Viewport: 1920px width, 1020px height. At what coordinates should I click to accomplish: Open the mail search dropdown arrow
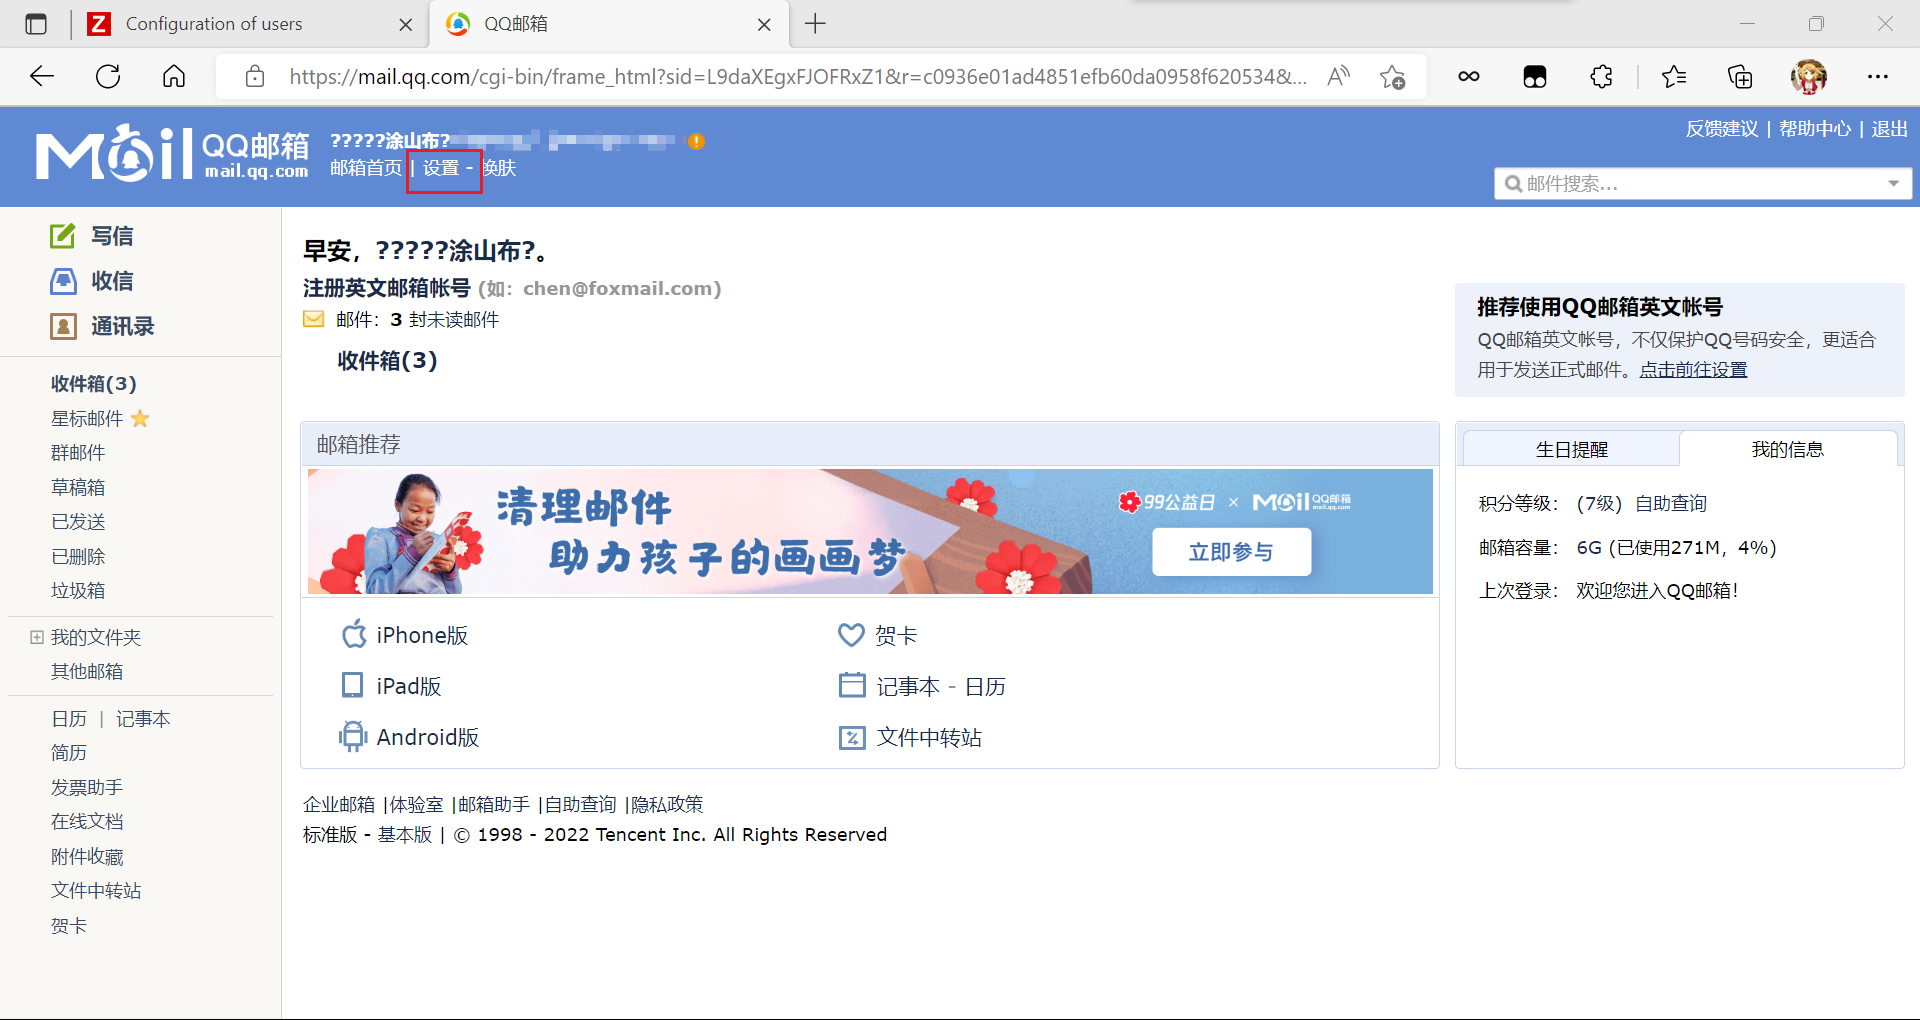click(x=1893, y=184)
